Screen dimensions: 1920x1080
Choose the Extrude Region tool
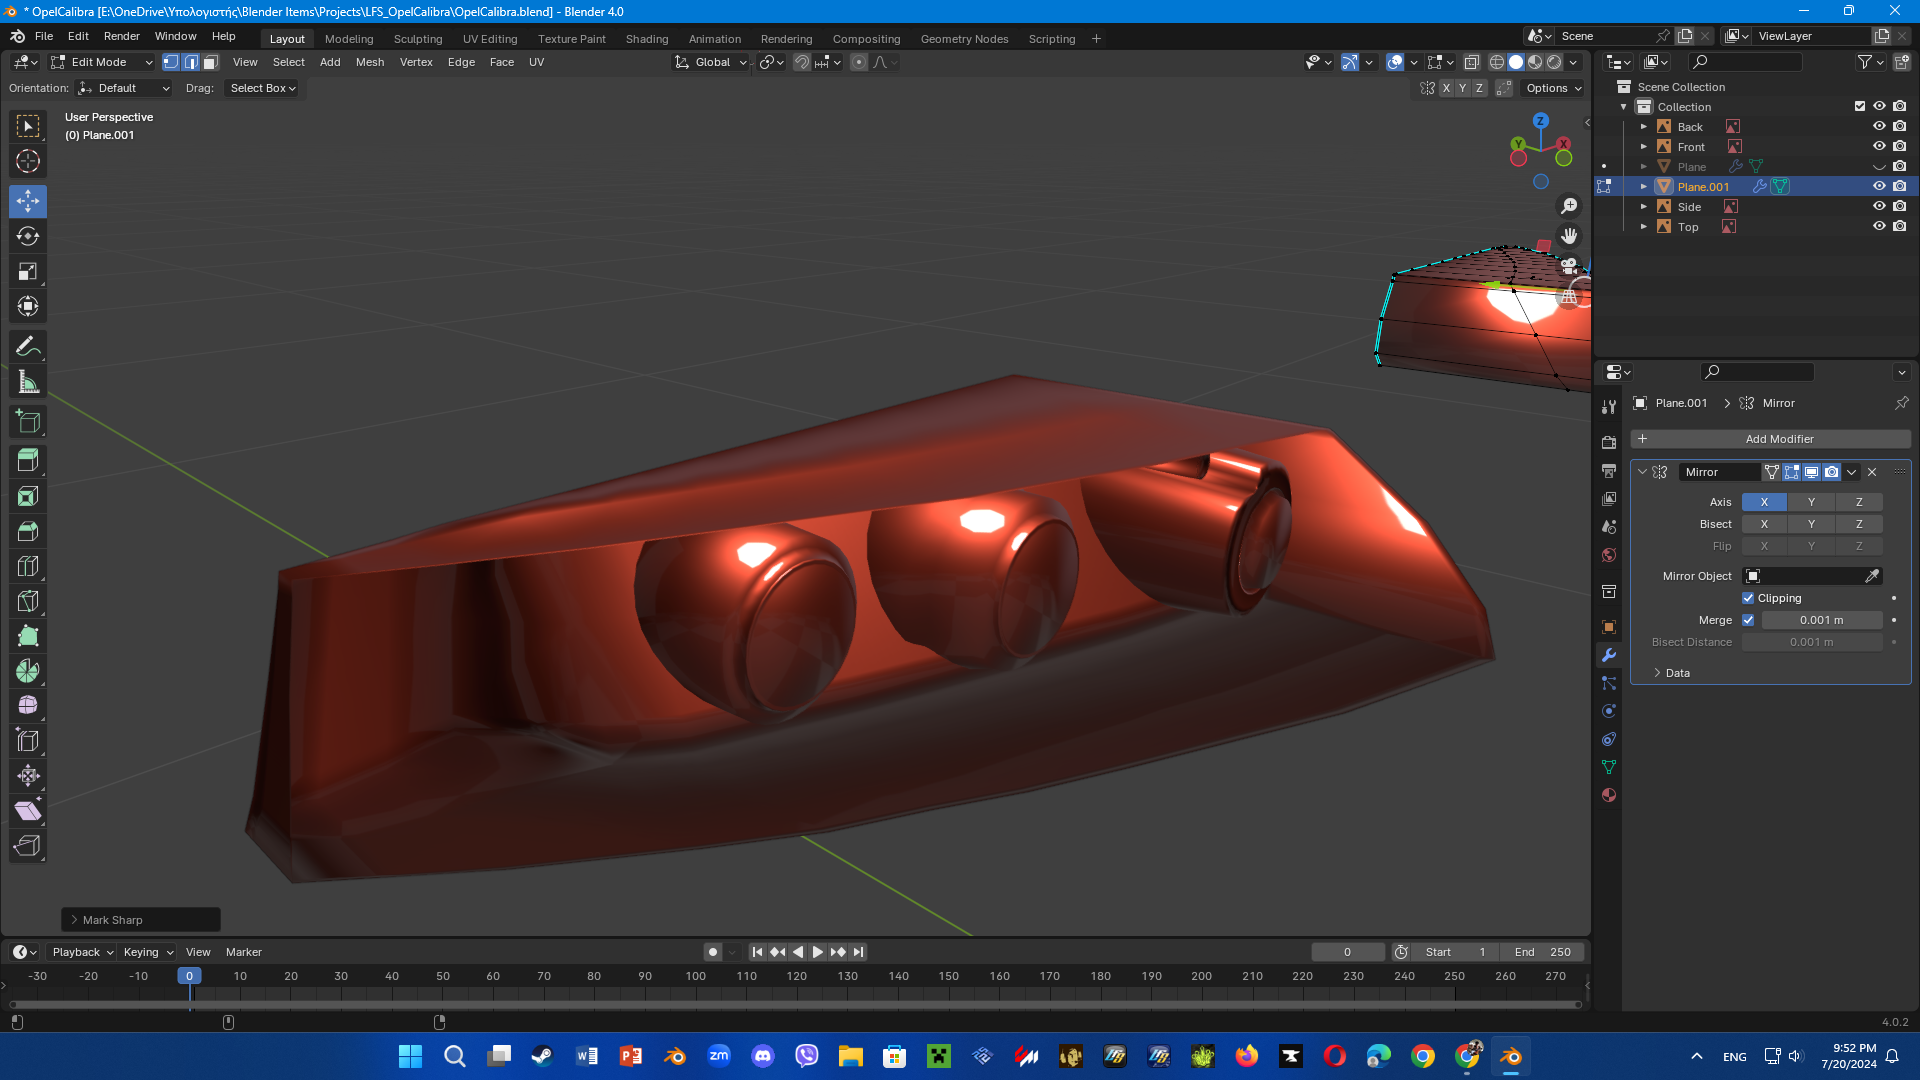click(28, 460)
